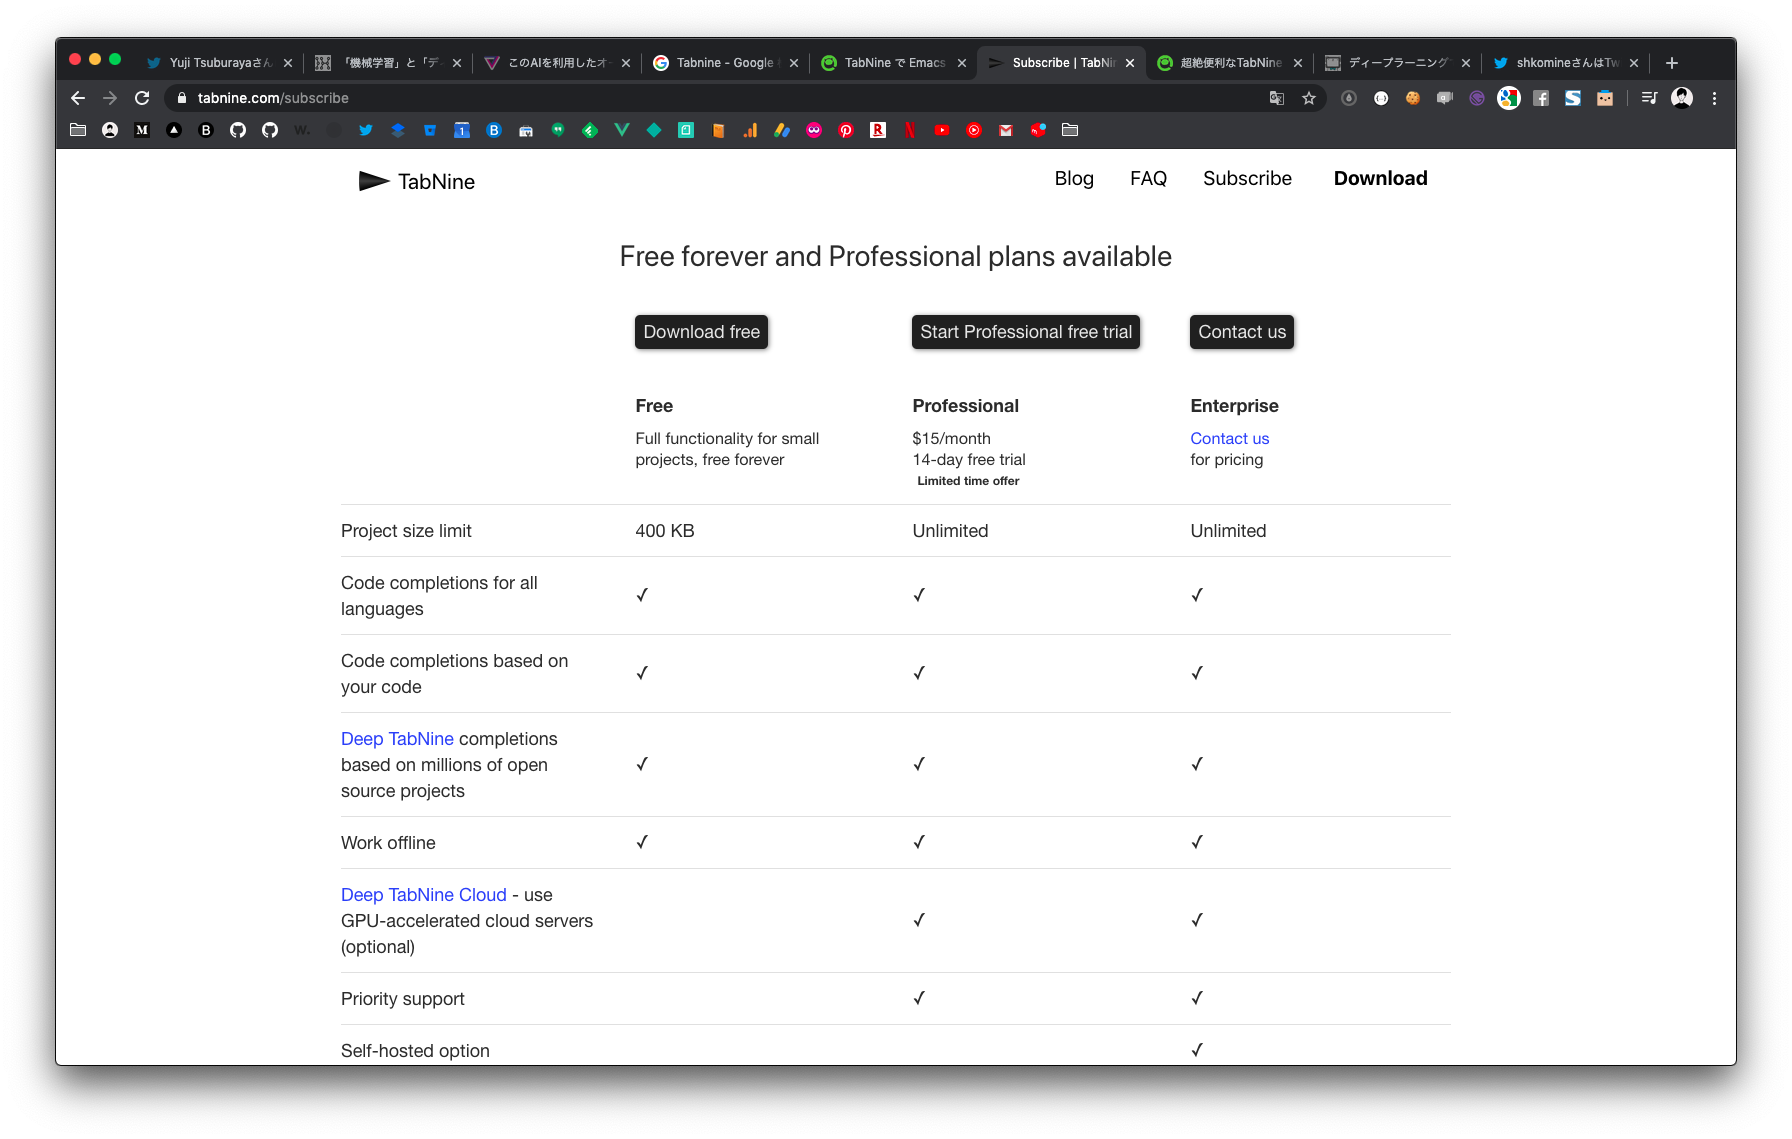Click the Professional plan heading

tap(965, 406)
